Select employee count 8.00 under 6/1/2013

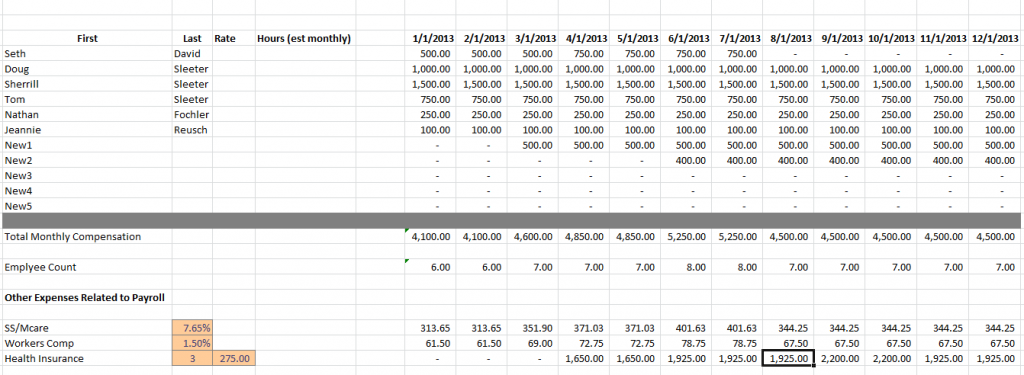pos(686,267)
